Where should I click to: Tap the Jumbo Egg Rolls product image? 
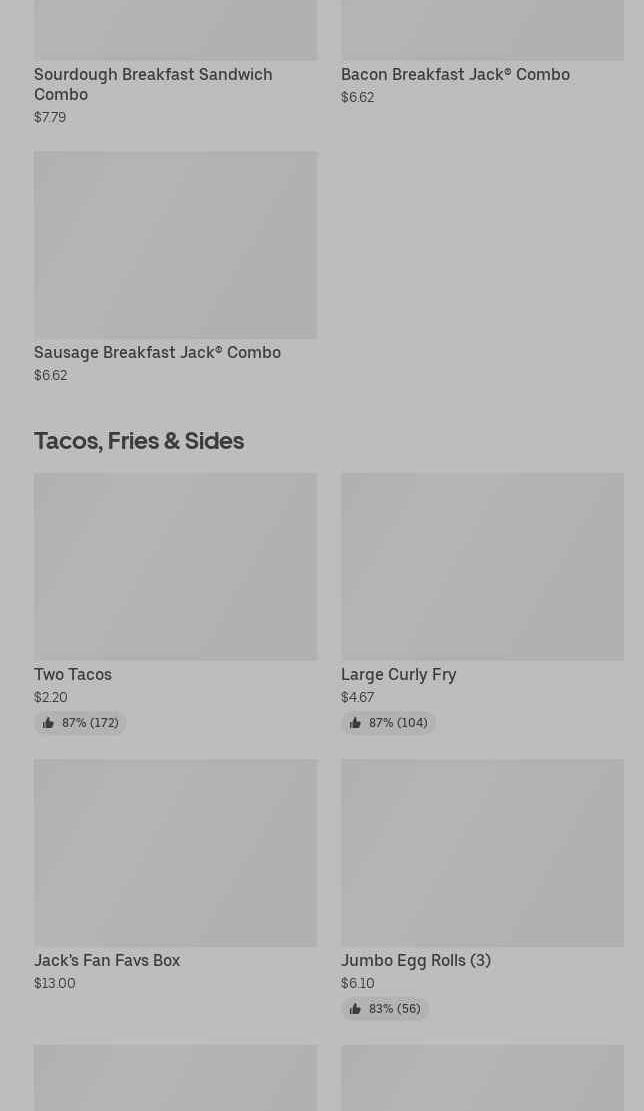(x=482, y=852)
